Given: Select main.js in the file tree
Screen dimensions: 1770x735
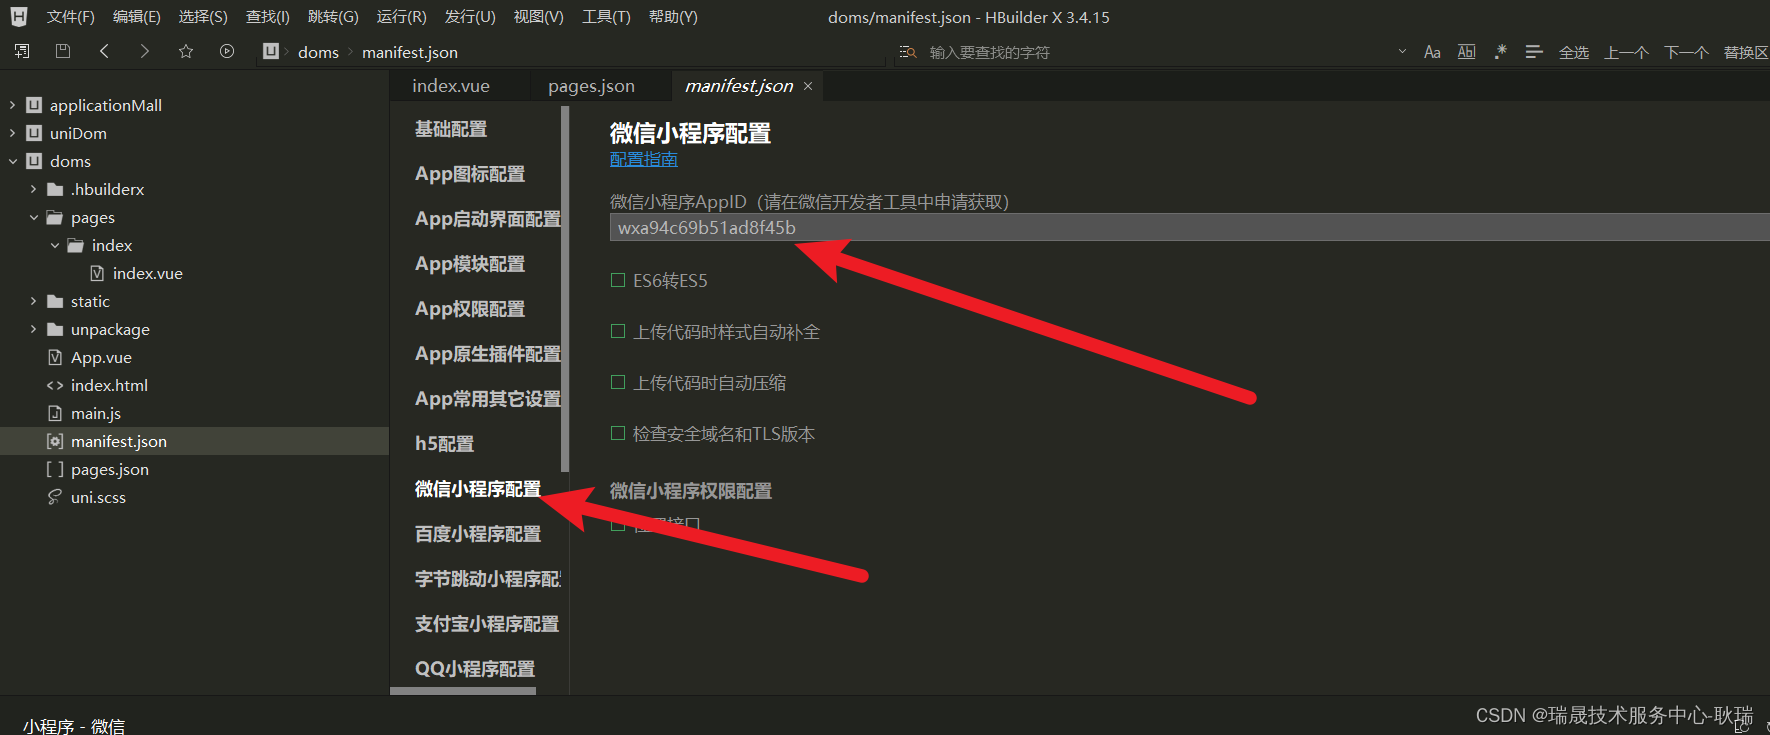Looking at the screenshot, I should coord(96,413).
